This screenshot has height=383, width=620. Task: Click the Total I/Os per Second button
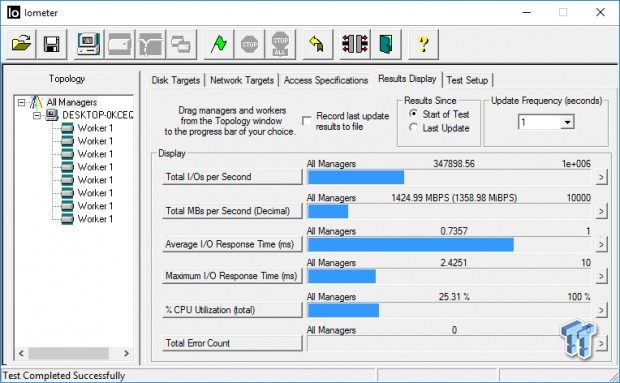232,177
